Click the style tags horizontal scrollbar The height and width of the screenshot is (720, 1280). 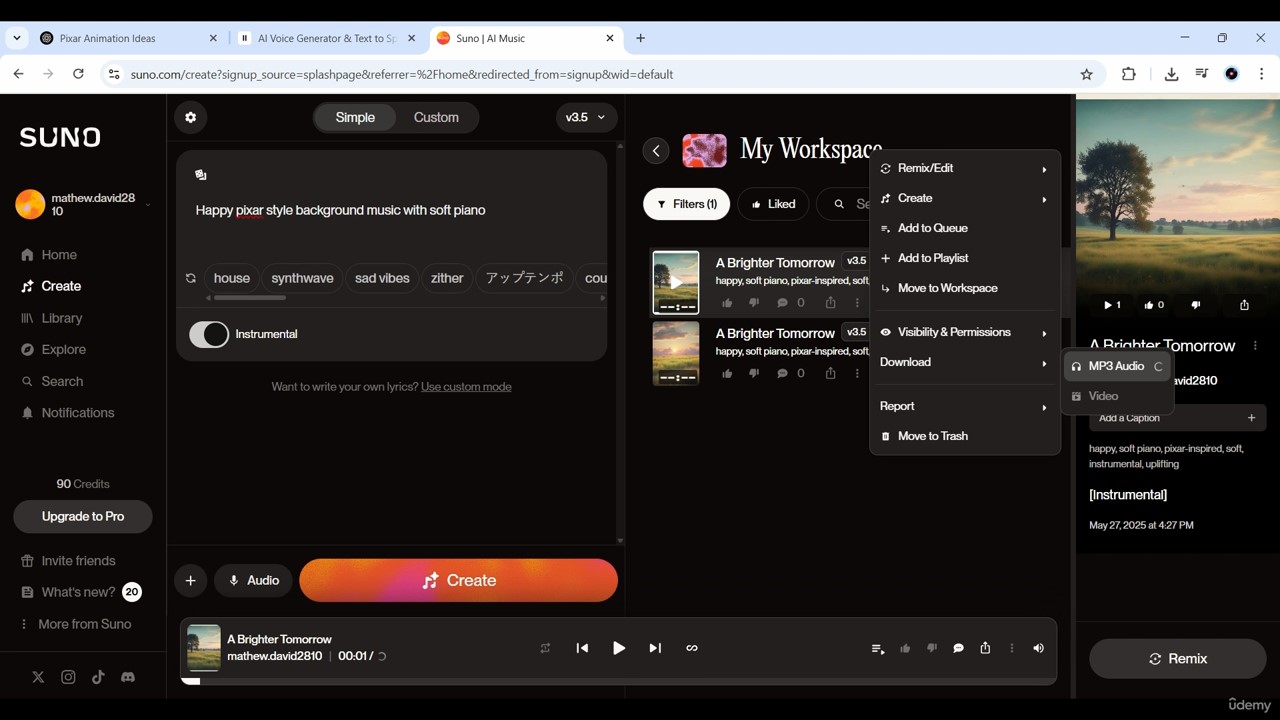point(249,298)
